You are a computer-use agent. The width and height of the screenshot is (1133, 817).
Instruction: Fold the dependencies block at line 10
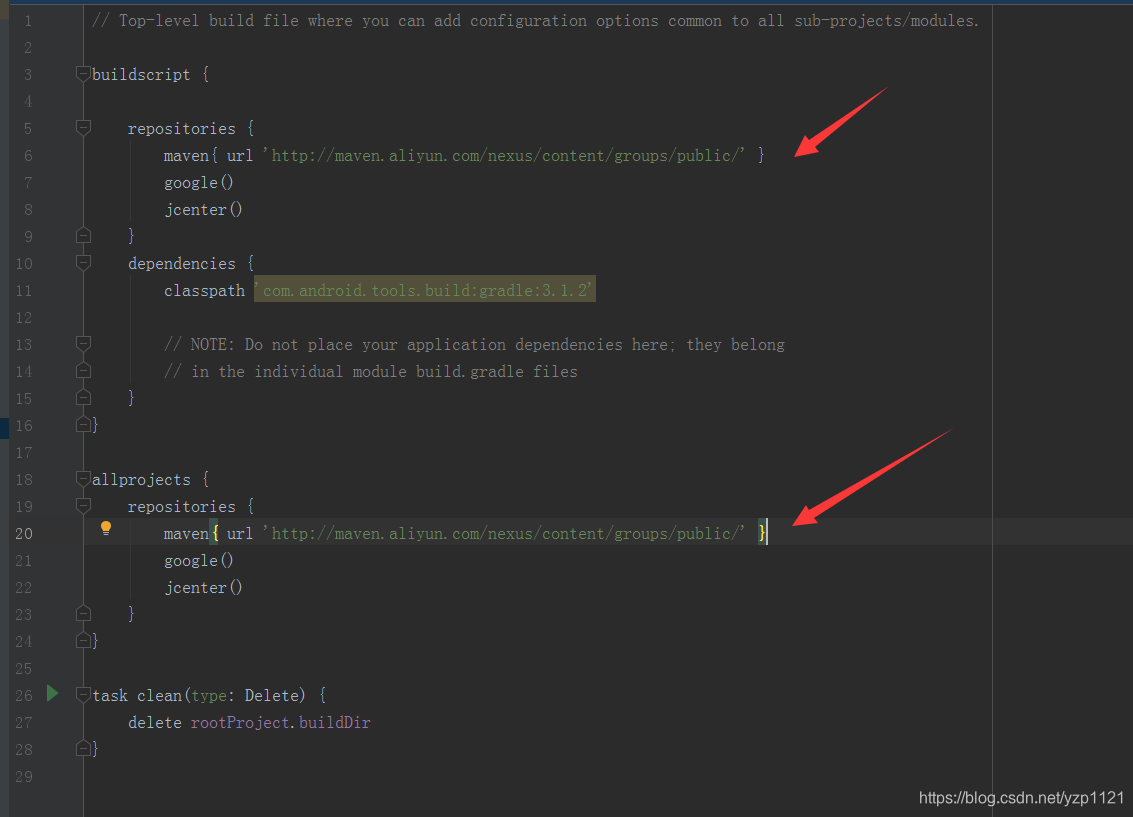point(83,263)
